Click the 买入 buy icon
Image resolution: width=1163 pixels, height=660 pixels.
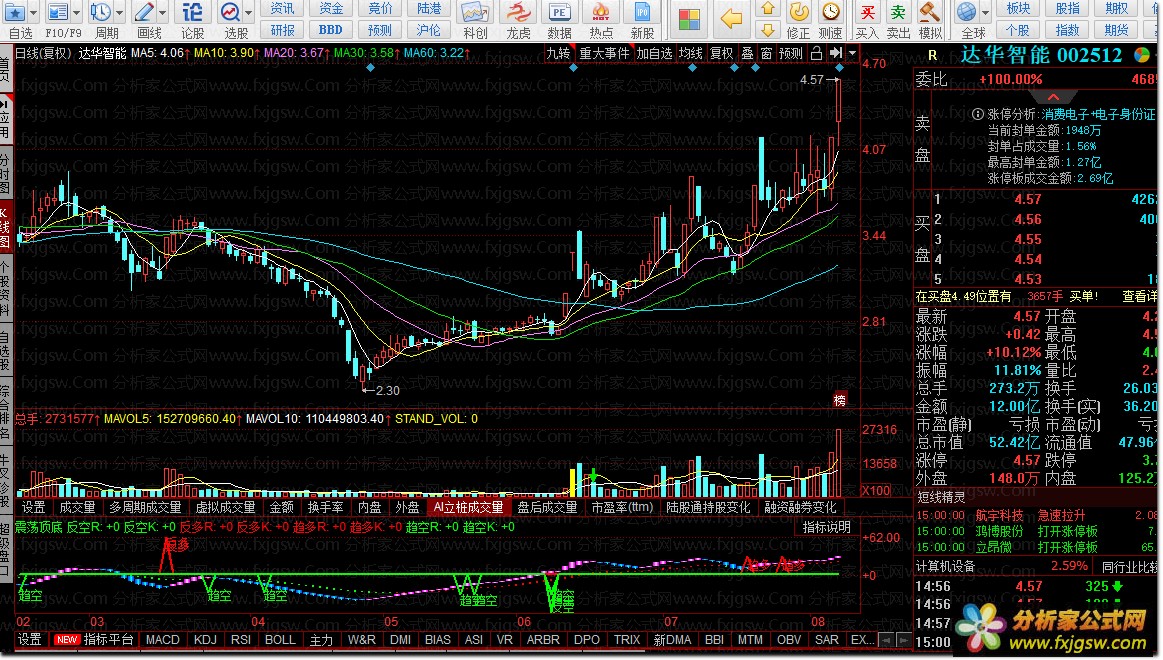click(866, 13)
